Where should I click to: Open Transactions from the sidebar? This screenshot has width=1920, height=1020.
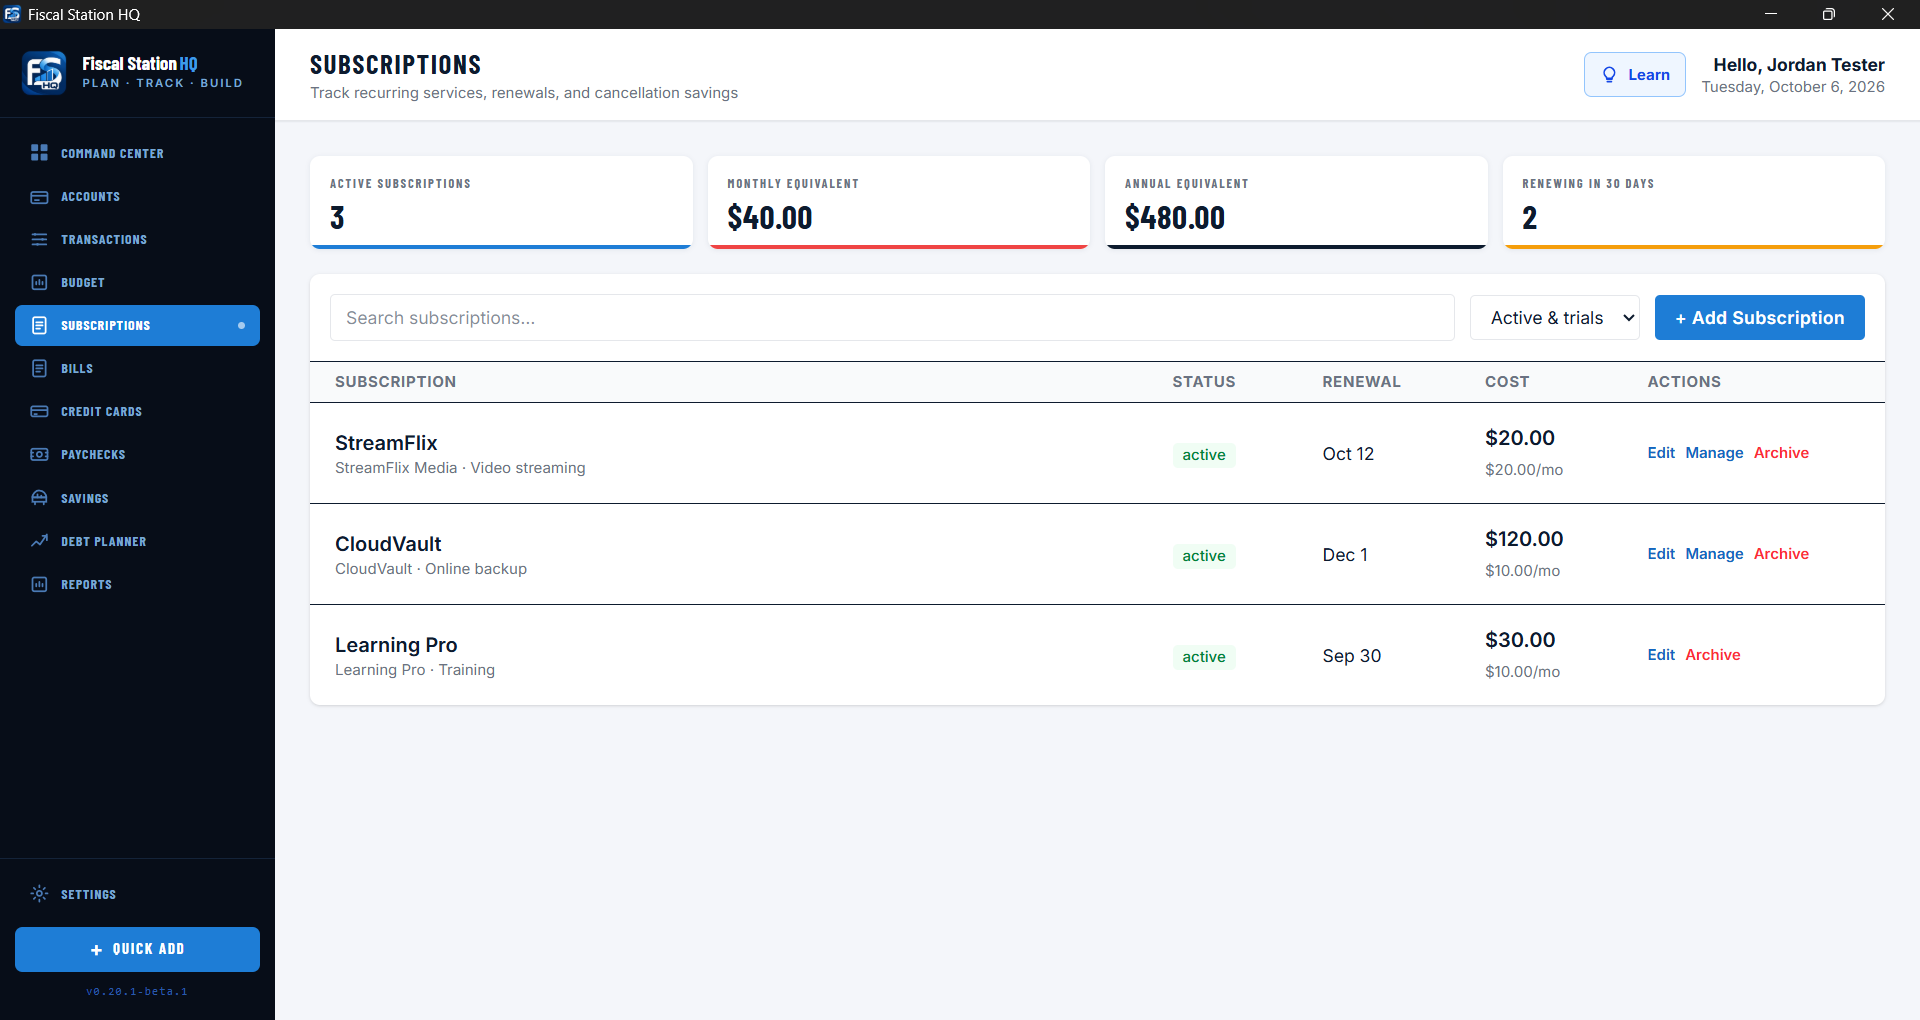tap(104, 240)
